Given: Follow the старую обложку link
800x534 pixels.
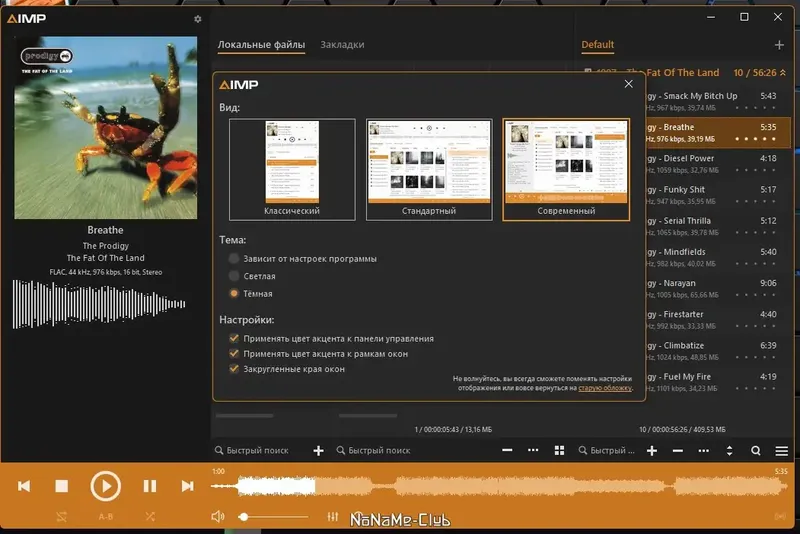Looking at the screenshot, I should (605, 388).
